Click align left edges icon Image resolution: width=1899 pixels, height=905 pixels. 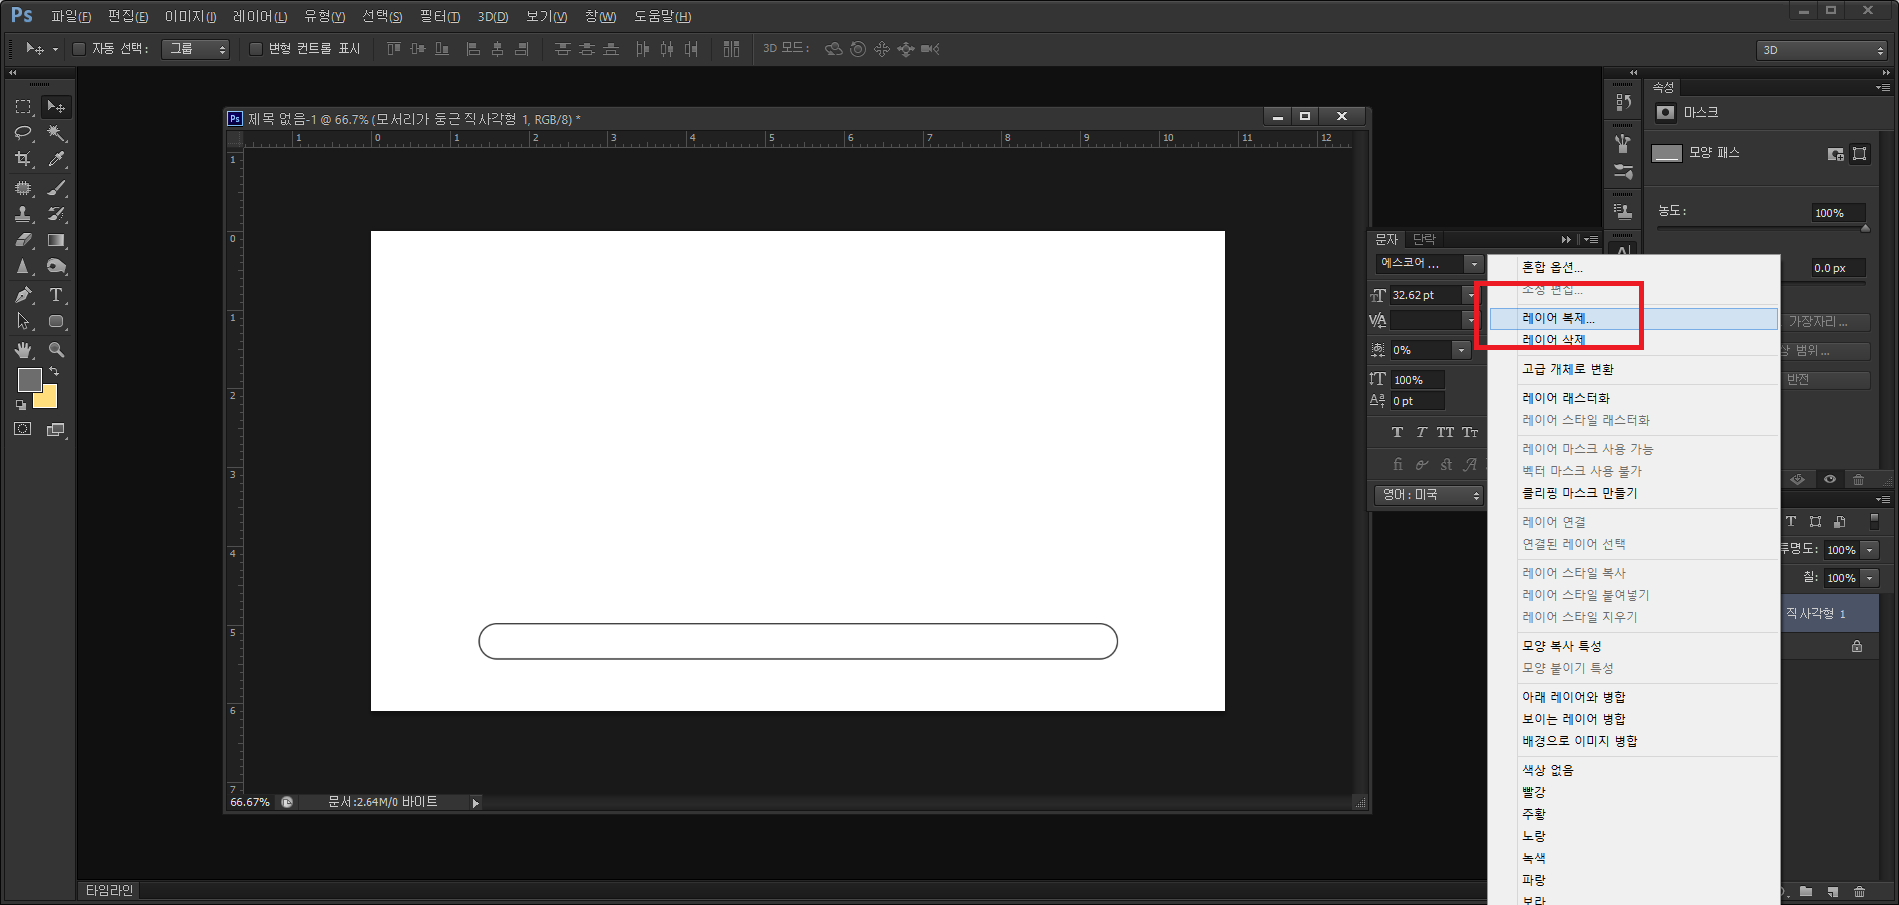point(473,49)
